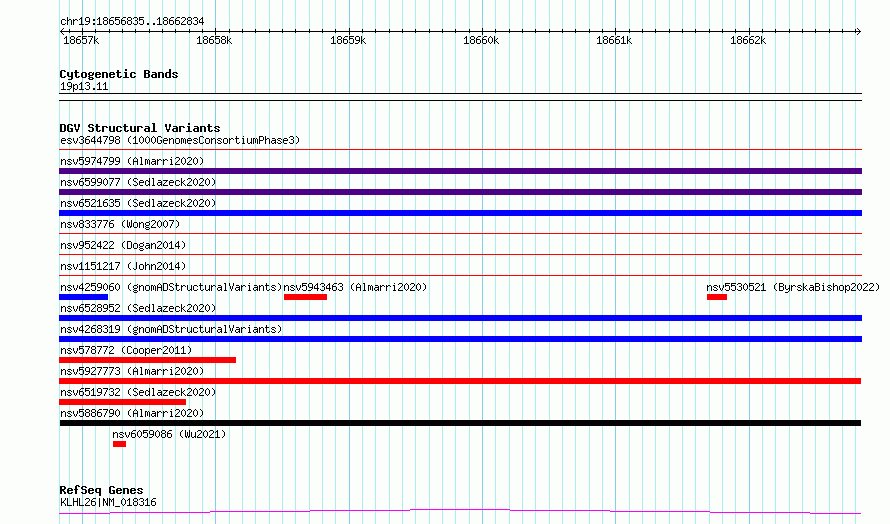The image size is (890, 524).
Task: Click the blue bar under nsv6528952
Action: pos(460,318)
